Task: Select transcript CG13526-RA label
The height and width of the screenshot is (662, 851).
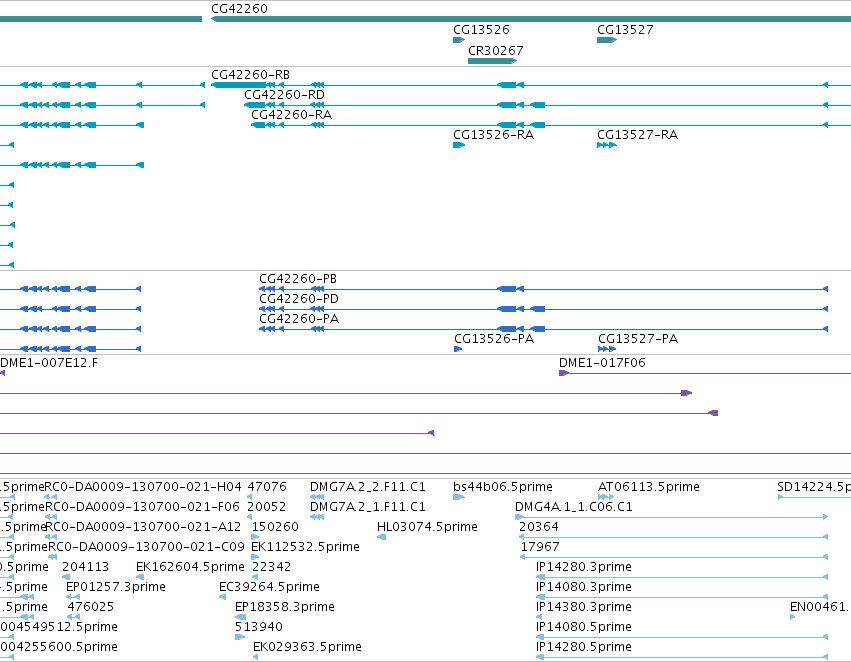Action: (493, 135)
